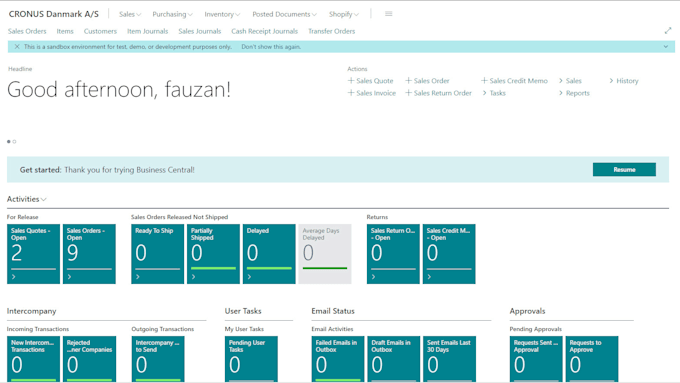Dismiss the sandbox notification with X
680x383 pixels.
pyautogui.click(x=17, y=46)
